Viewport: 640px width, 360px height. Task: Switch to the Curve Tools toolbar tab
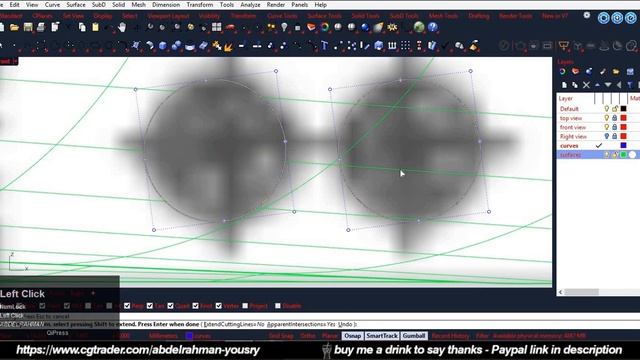coord(282,16)
